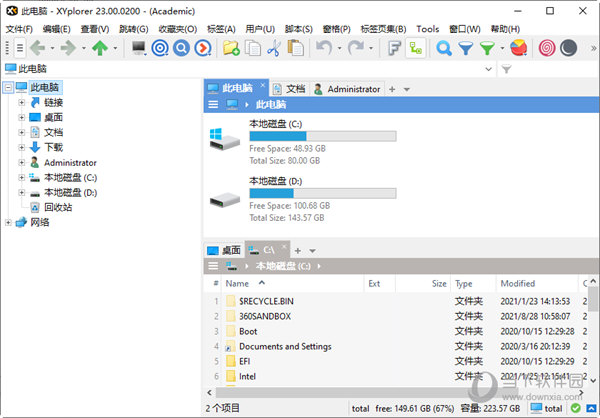Screen dimensions: 600x418
Task: Expand the 链接 tree node
Action: (x=22, y=103)
